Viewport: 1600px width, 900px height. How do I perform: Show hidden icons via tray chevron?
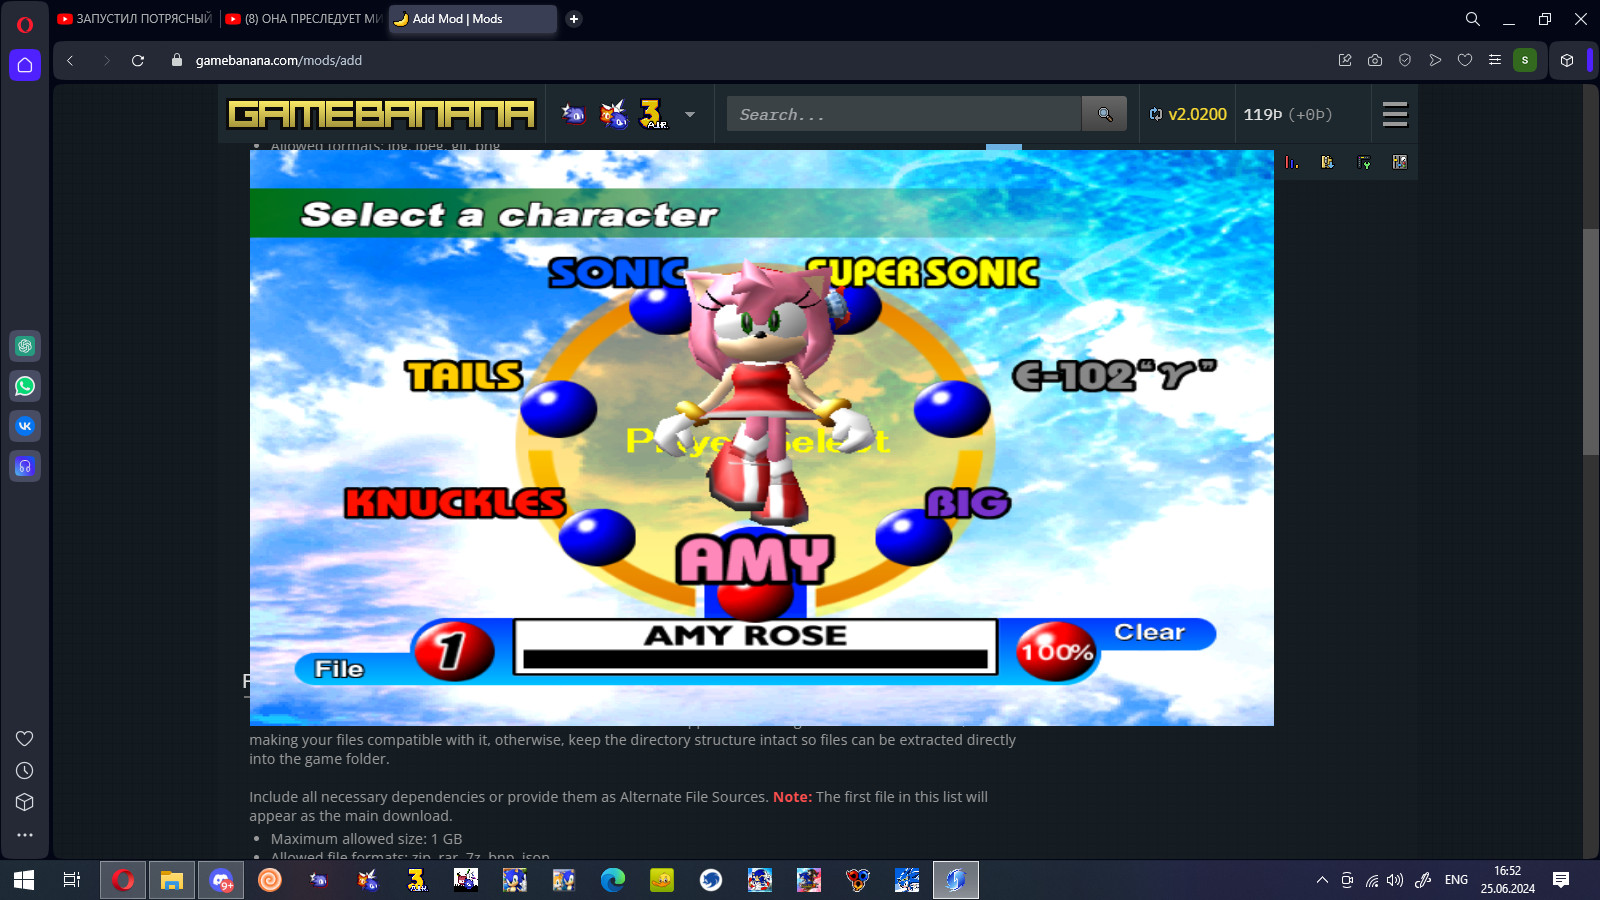tap(1322, 881)
